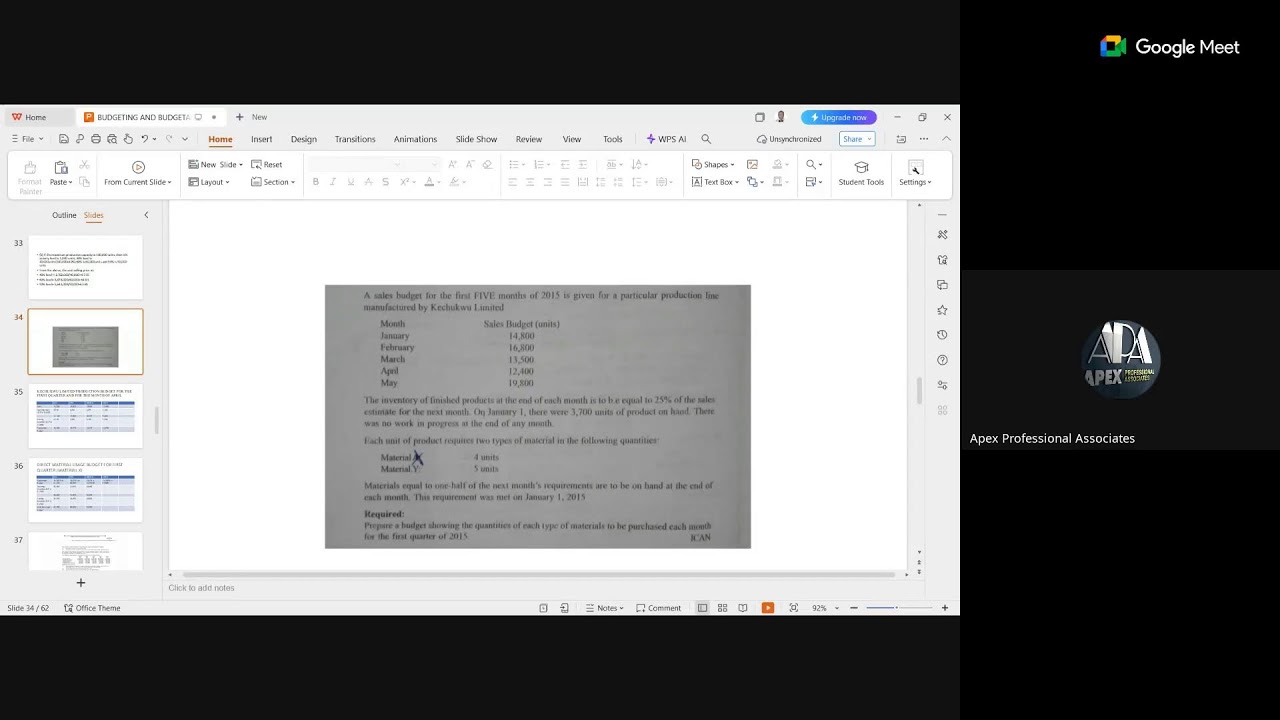The width and height of the screenshot is (1280, 720).
Task: Click the Save icon in quick access toolbar
Action: coord(64,139)
